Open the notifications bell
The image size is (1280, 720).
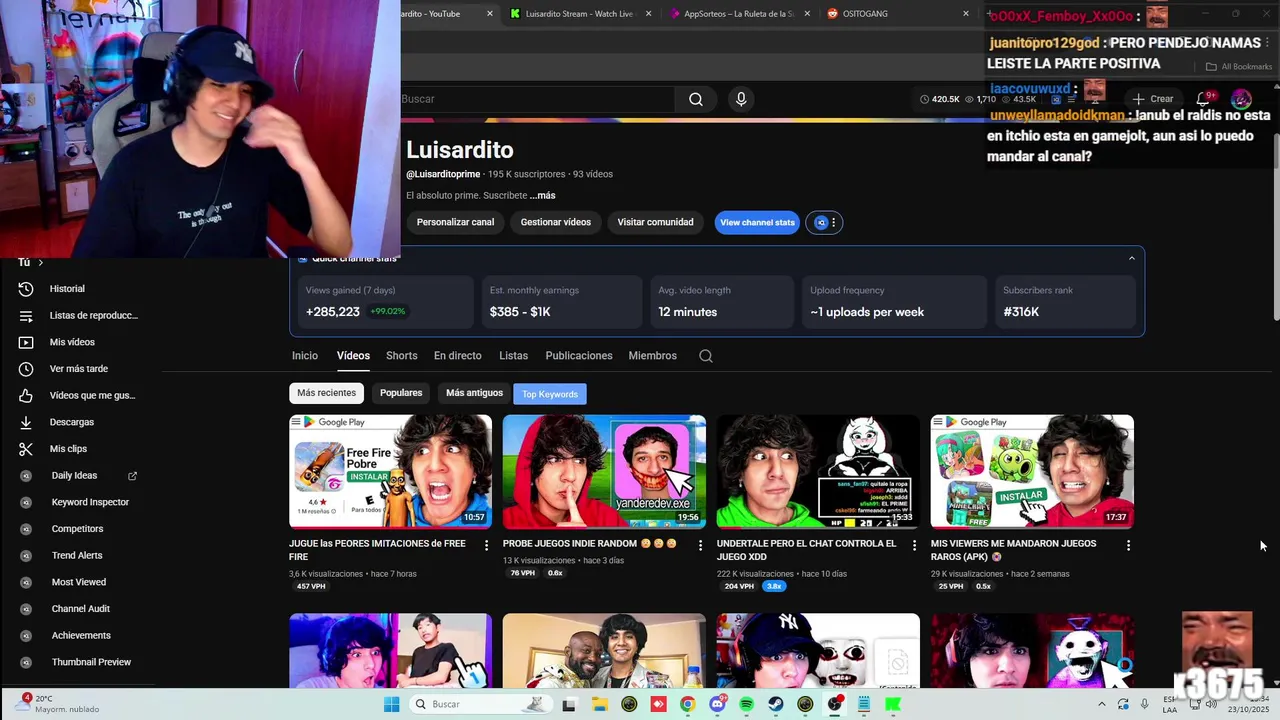click(1204, 99)
